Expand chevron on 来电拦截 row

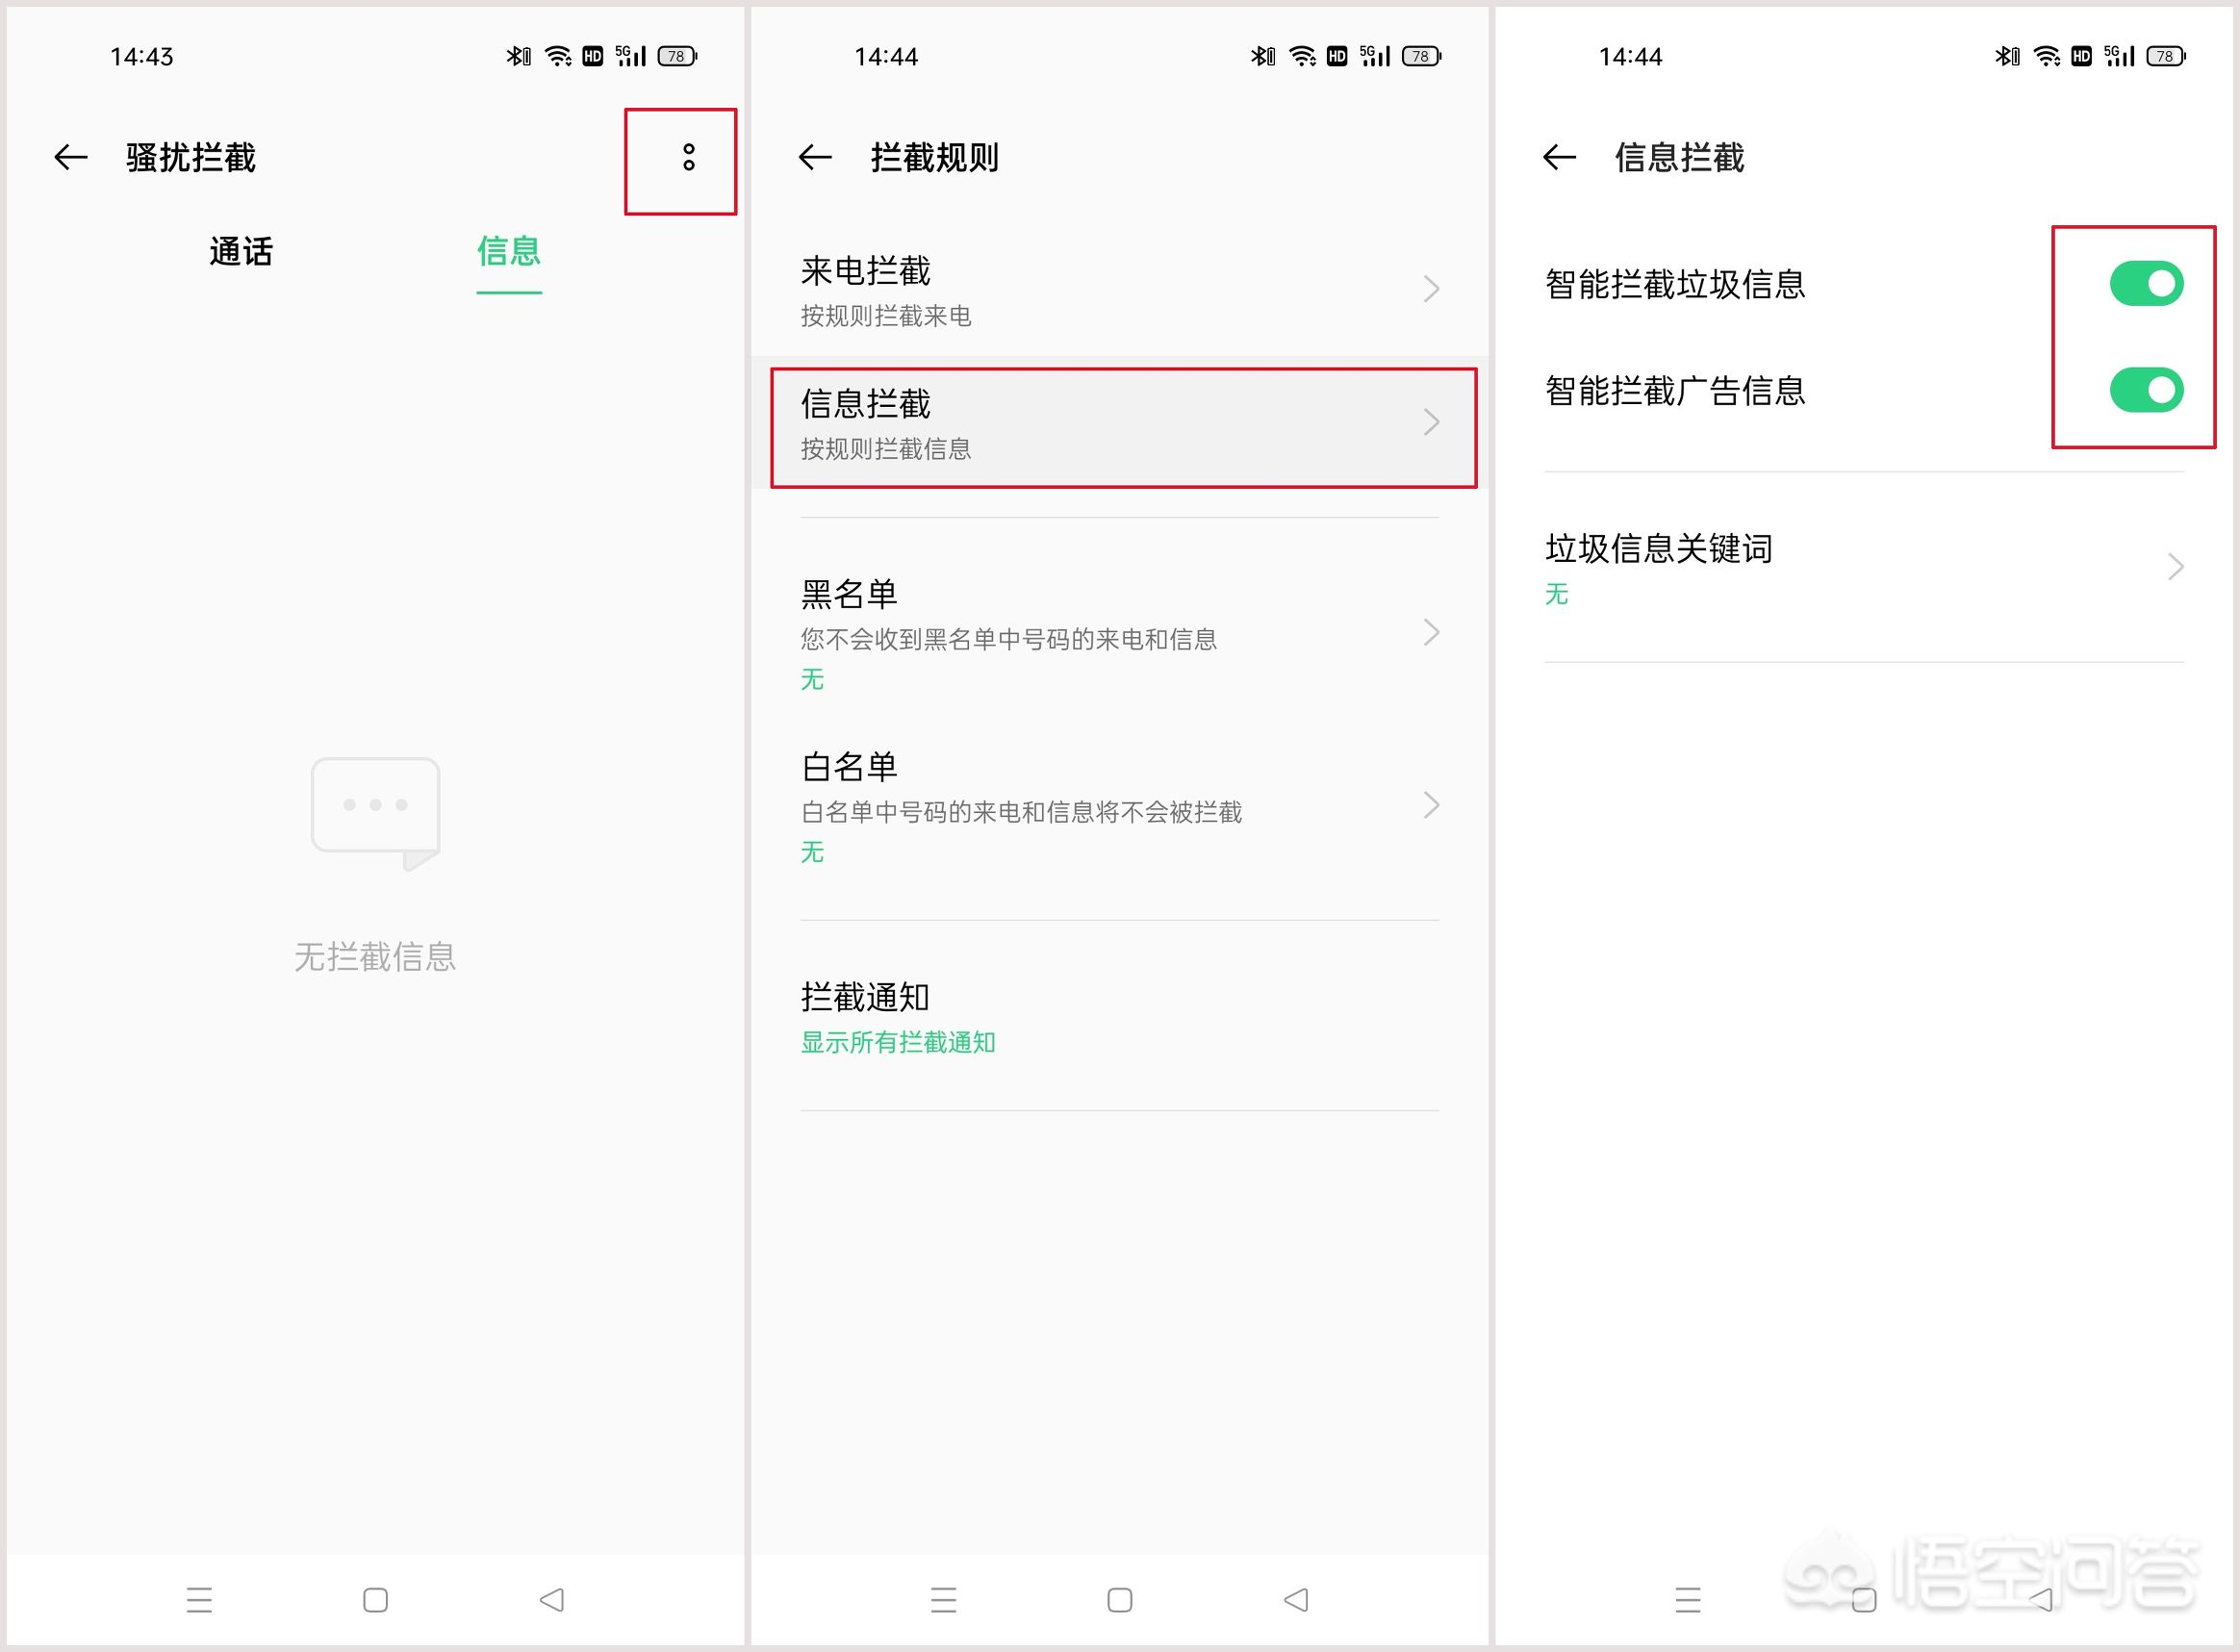click(x=1431, y=290)
